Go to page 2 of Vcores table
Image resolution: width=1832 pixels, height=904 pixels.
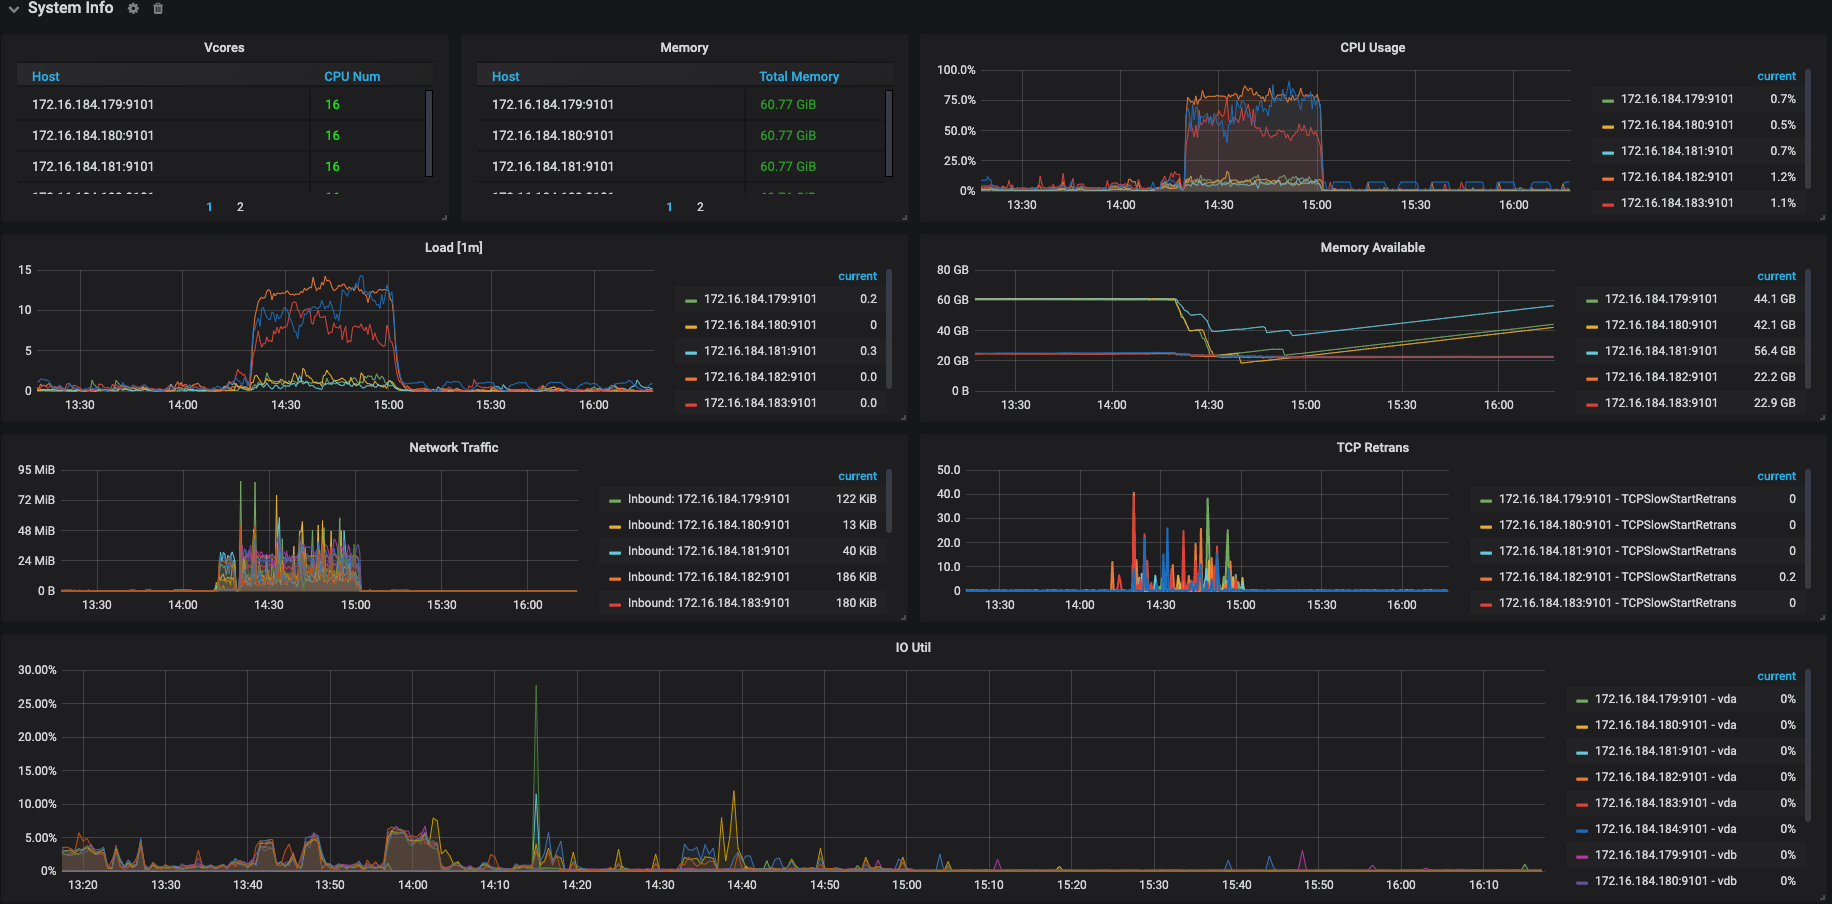click(240, 207)
